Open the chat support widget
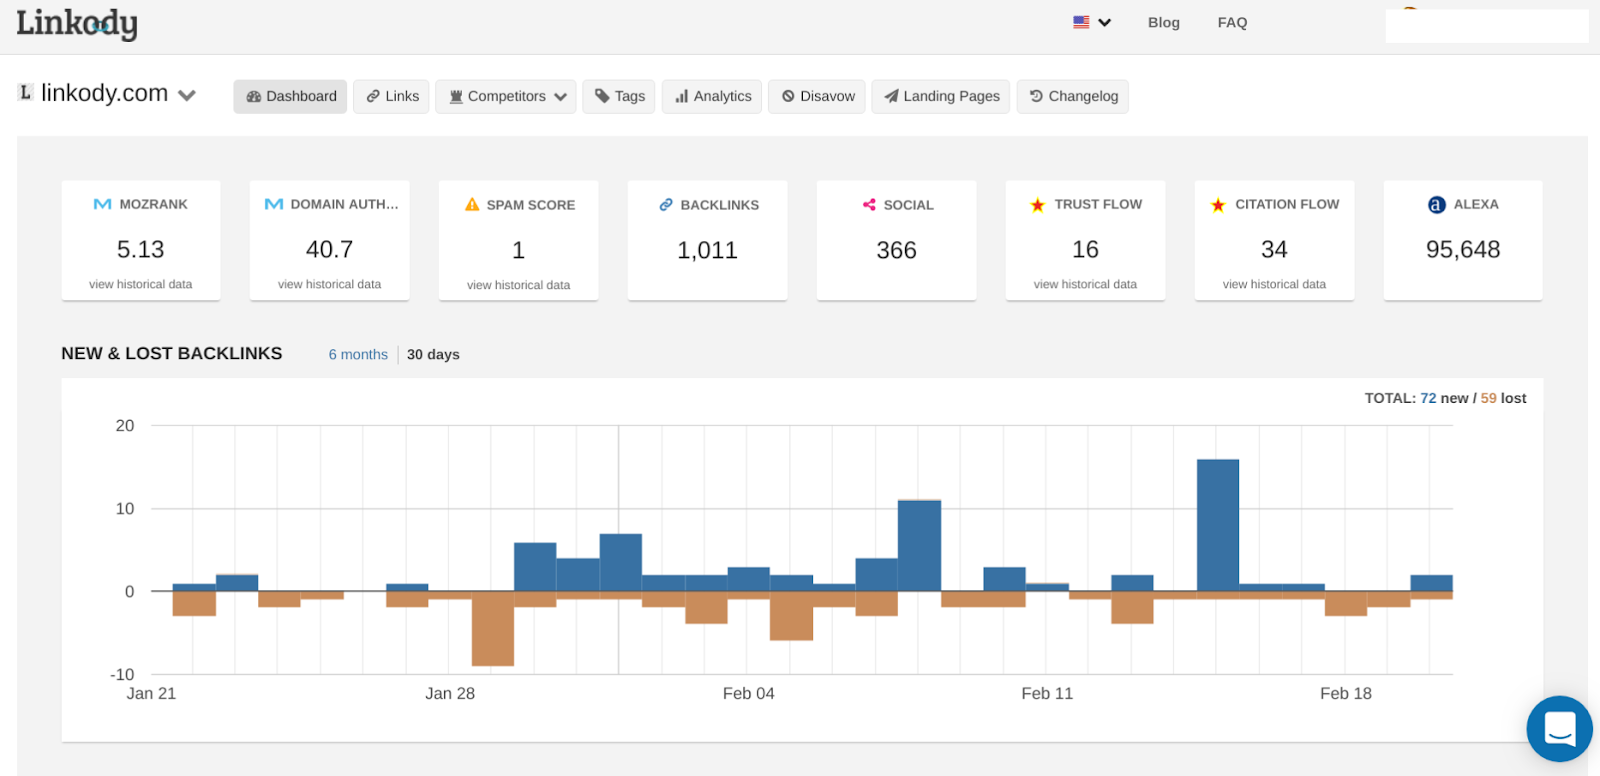Image resolution: width=1600 pixels, height=776 pixels. (x=1558, y=728)
